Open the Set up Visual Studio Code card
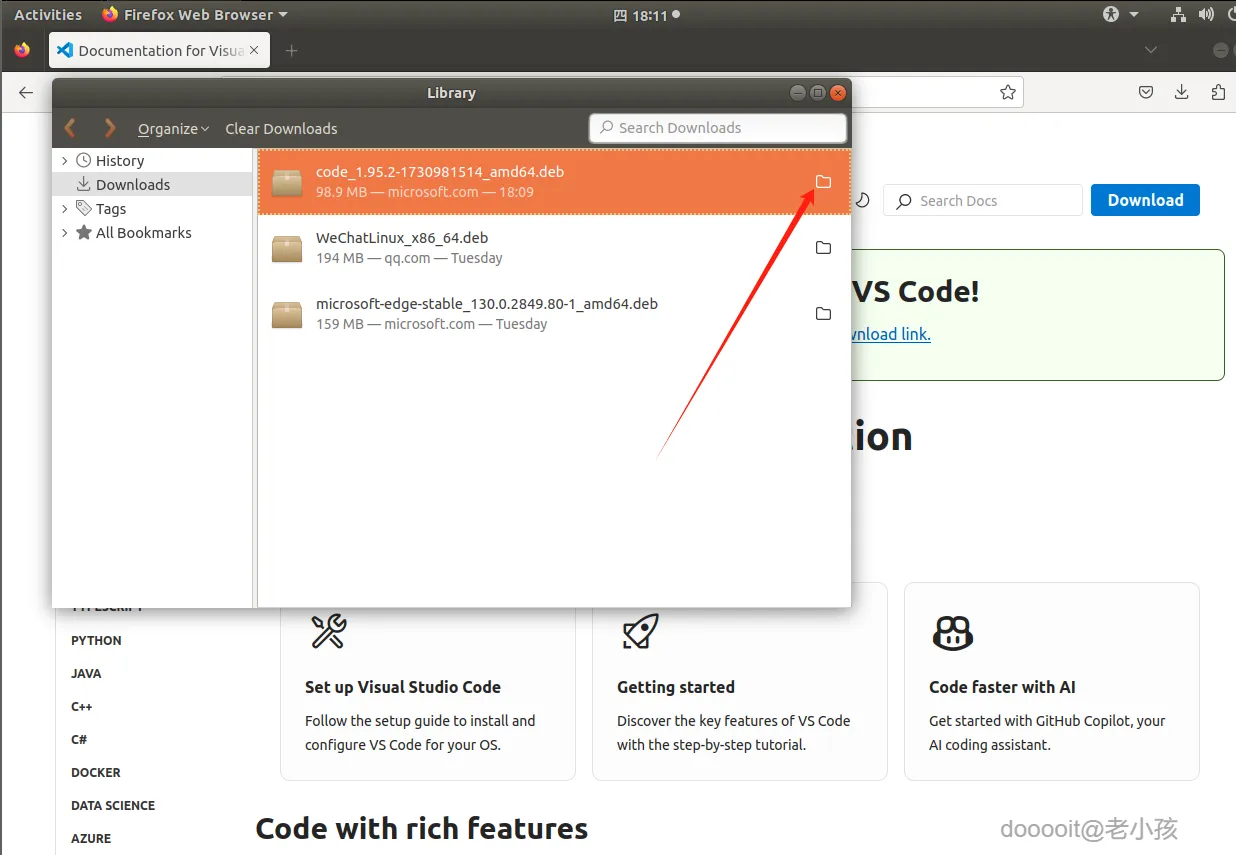This screenshot has width=1236, height=855. coord(428,681)
